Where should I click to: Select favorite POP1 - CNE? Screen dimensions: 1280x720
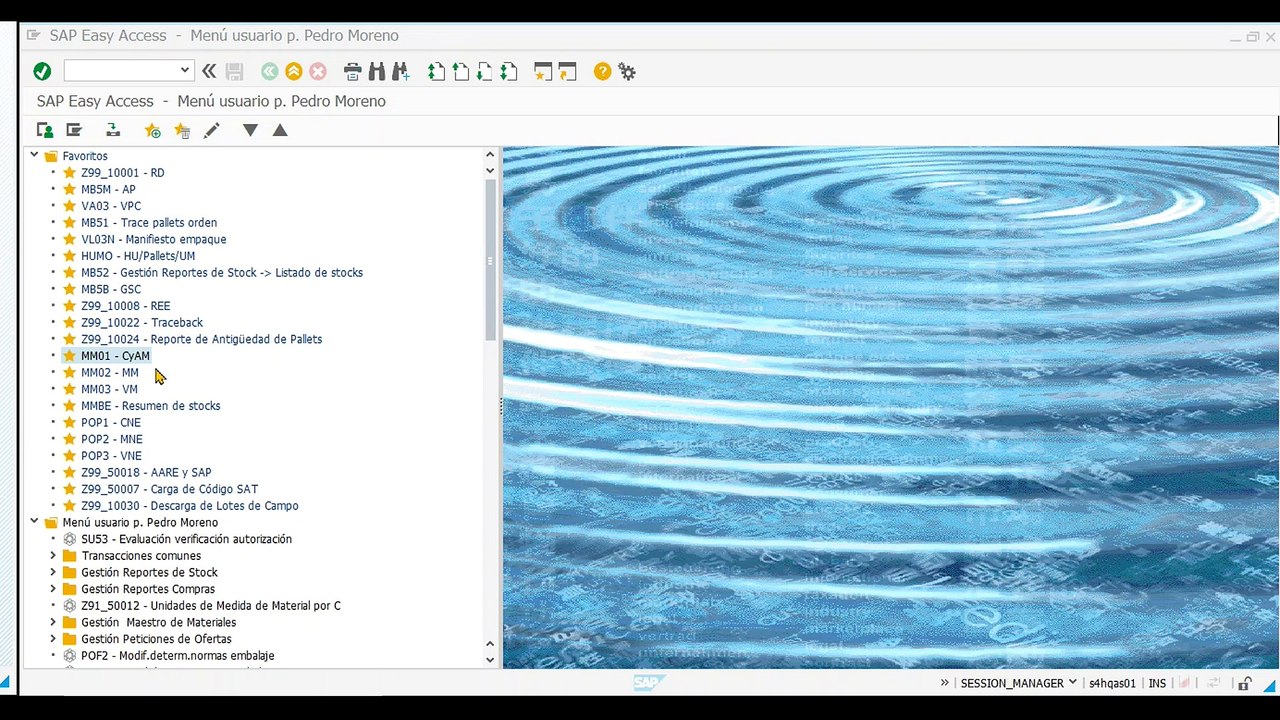[111, 422]
